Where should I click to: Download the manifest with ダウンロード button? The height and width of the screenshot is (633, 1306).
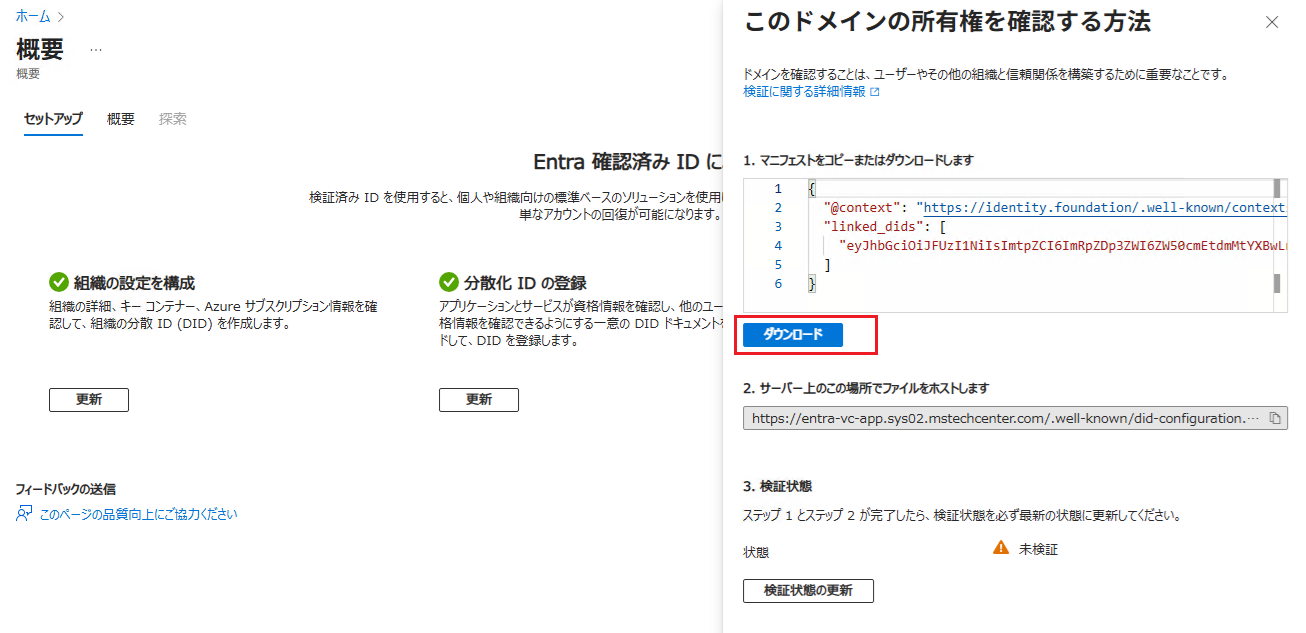[793, 335]
